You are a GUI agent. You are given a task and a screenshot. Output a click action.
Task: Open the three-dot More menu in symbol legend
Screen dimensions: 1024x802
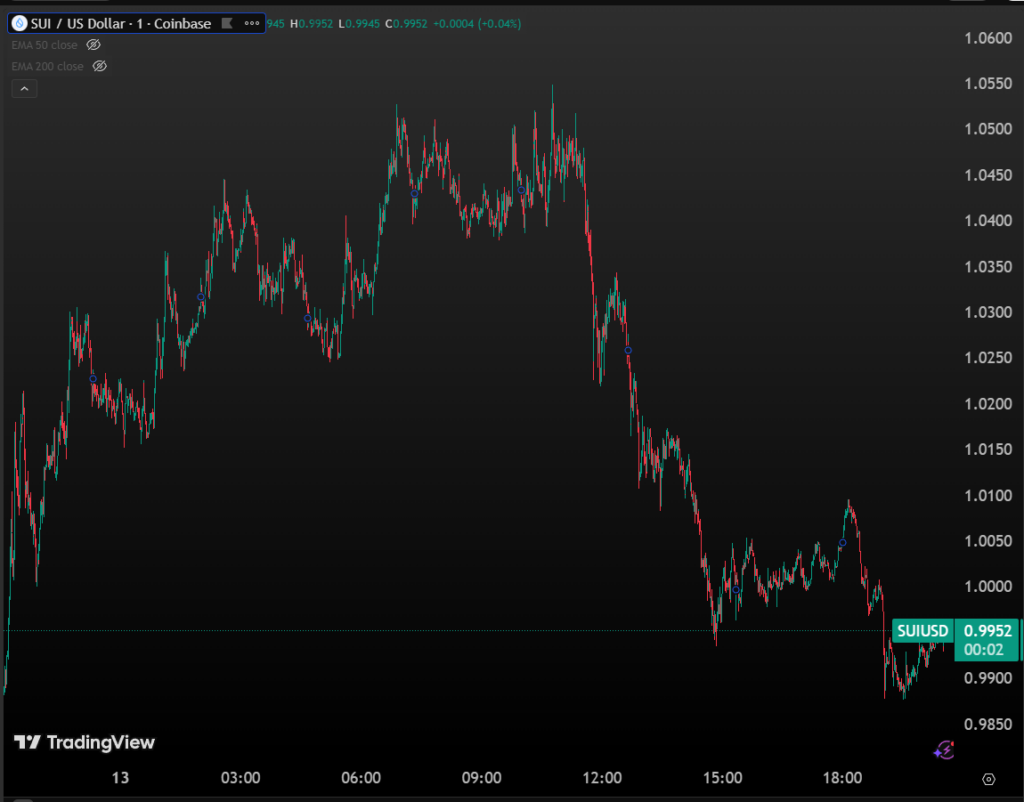[250, 23]
